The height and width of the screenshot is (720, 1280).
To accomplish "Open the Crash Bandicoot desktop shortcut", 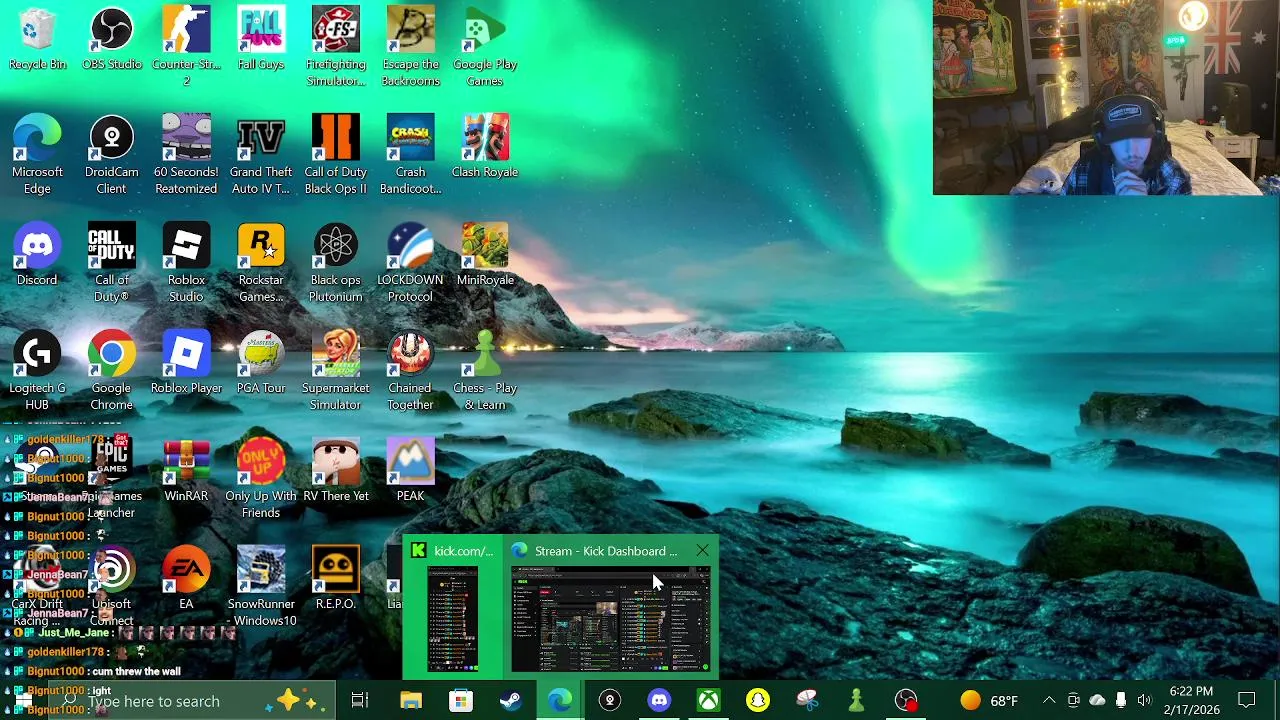I will pos(410,154).
